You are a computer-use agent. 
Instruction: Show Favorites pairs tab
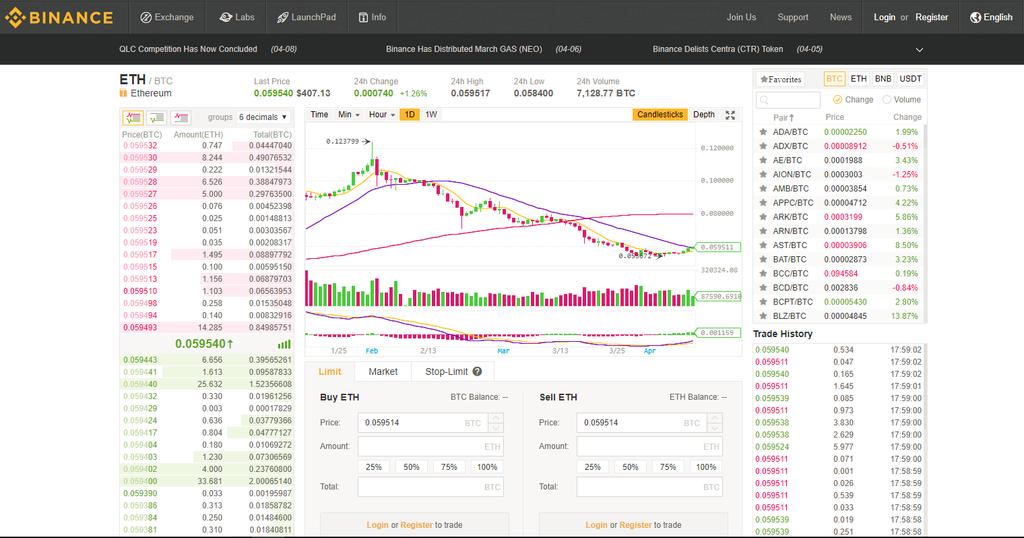[x=780, y=79]
